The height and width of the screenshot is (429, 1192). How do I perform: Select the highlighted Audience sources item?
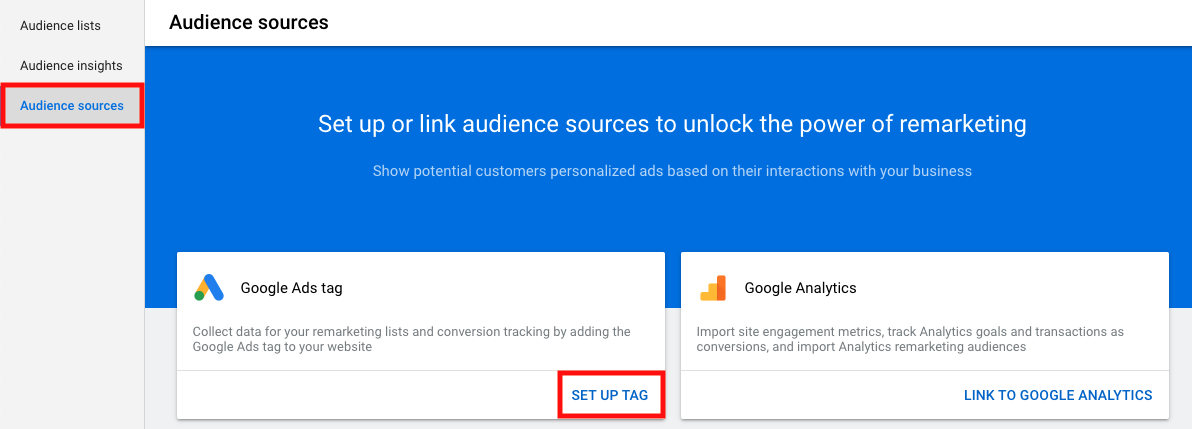[72, 106]
